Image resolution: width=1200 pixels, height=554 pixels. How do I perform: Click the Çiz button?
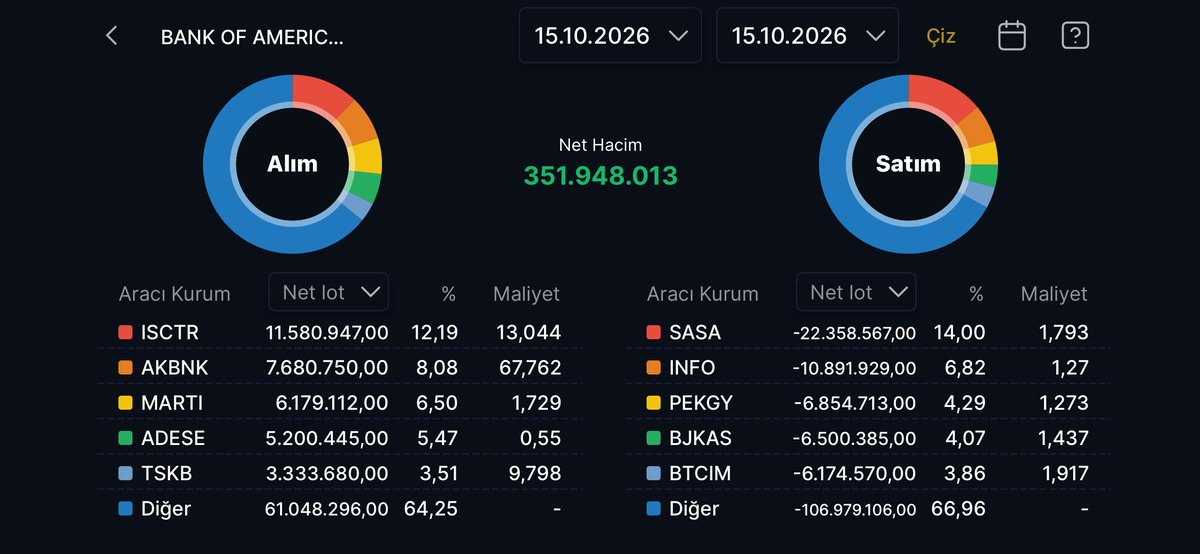941,36
